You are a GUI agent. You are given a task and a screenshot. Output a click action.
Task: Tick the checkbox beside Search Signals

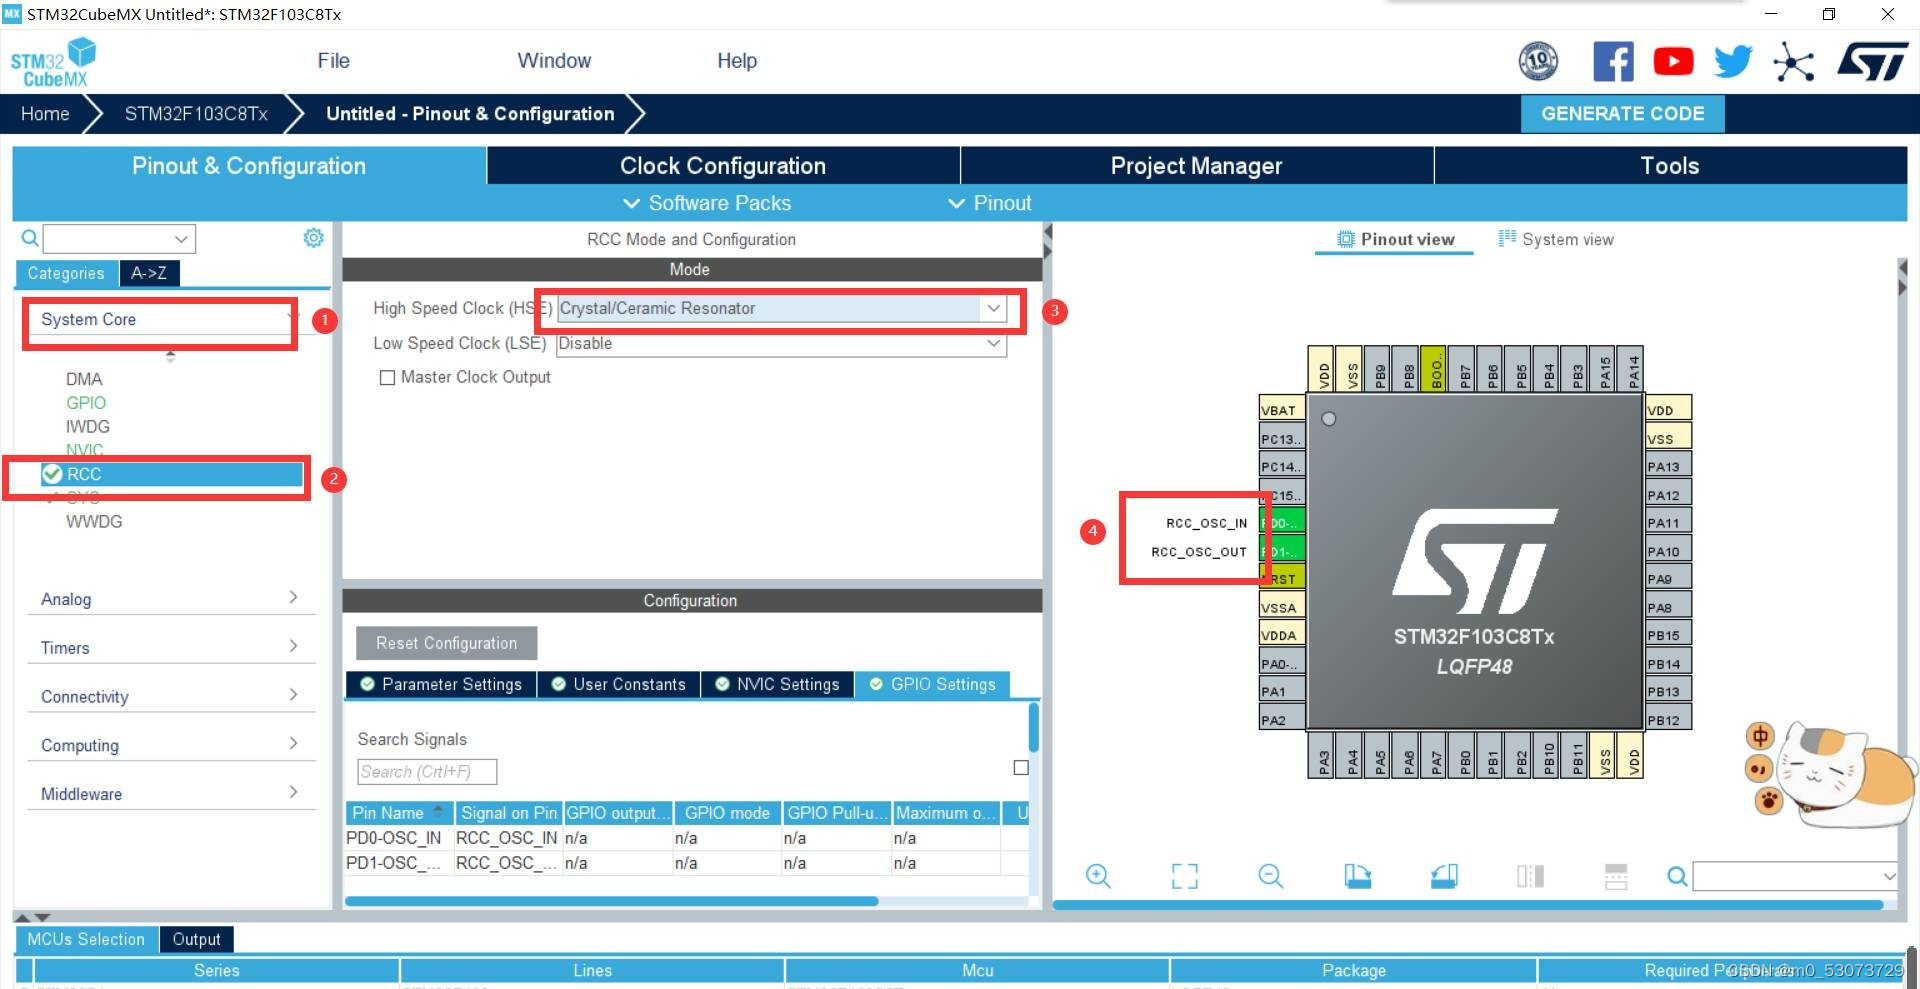point(1021,768)
